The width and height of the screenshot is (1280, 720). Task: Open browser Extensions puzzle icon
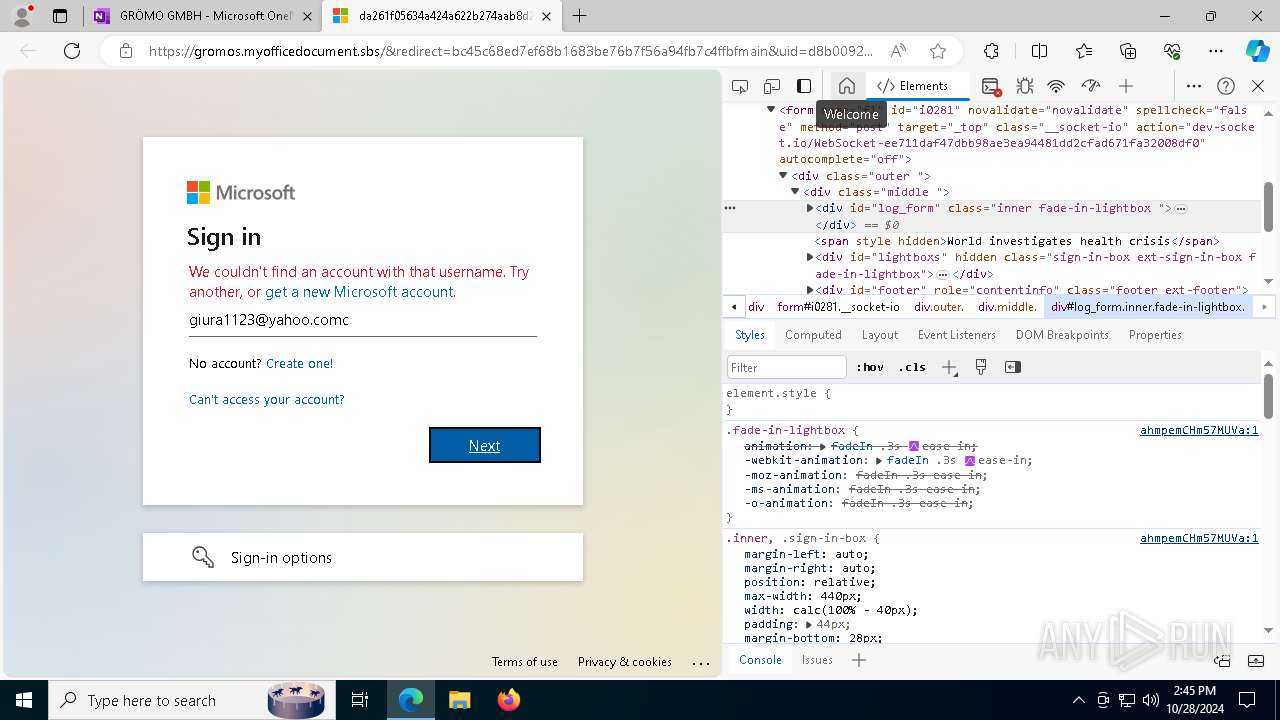tap(991, 51)
